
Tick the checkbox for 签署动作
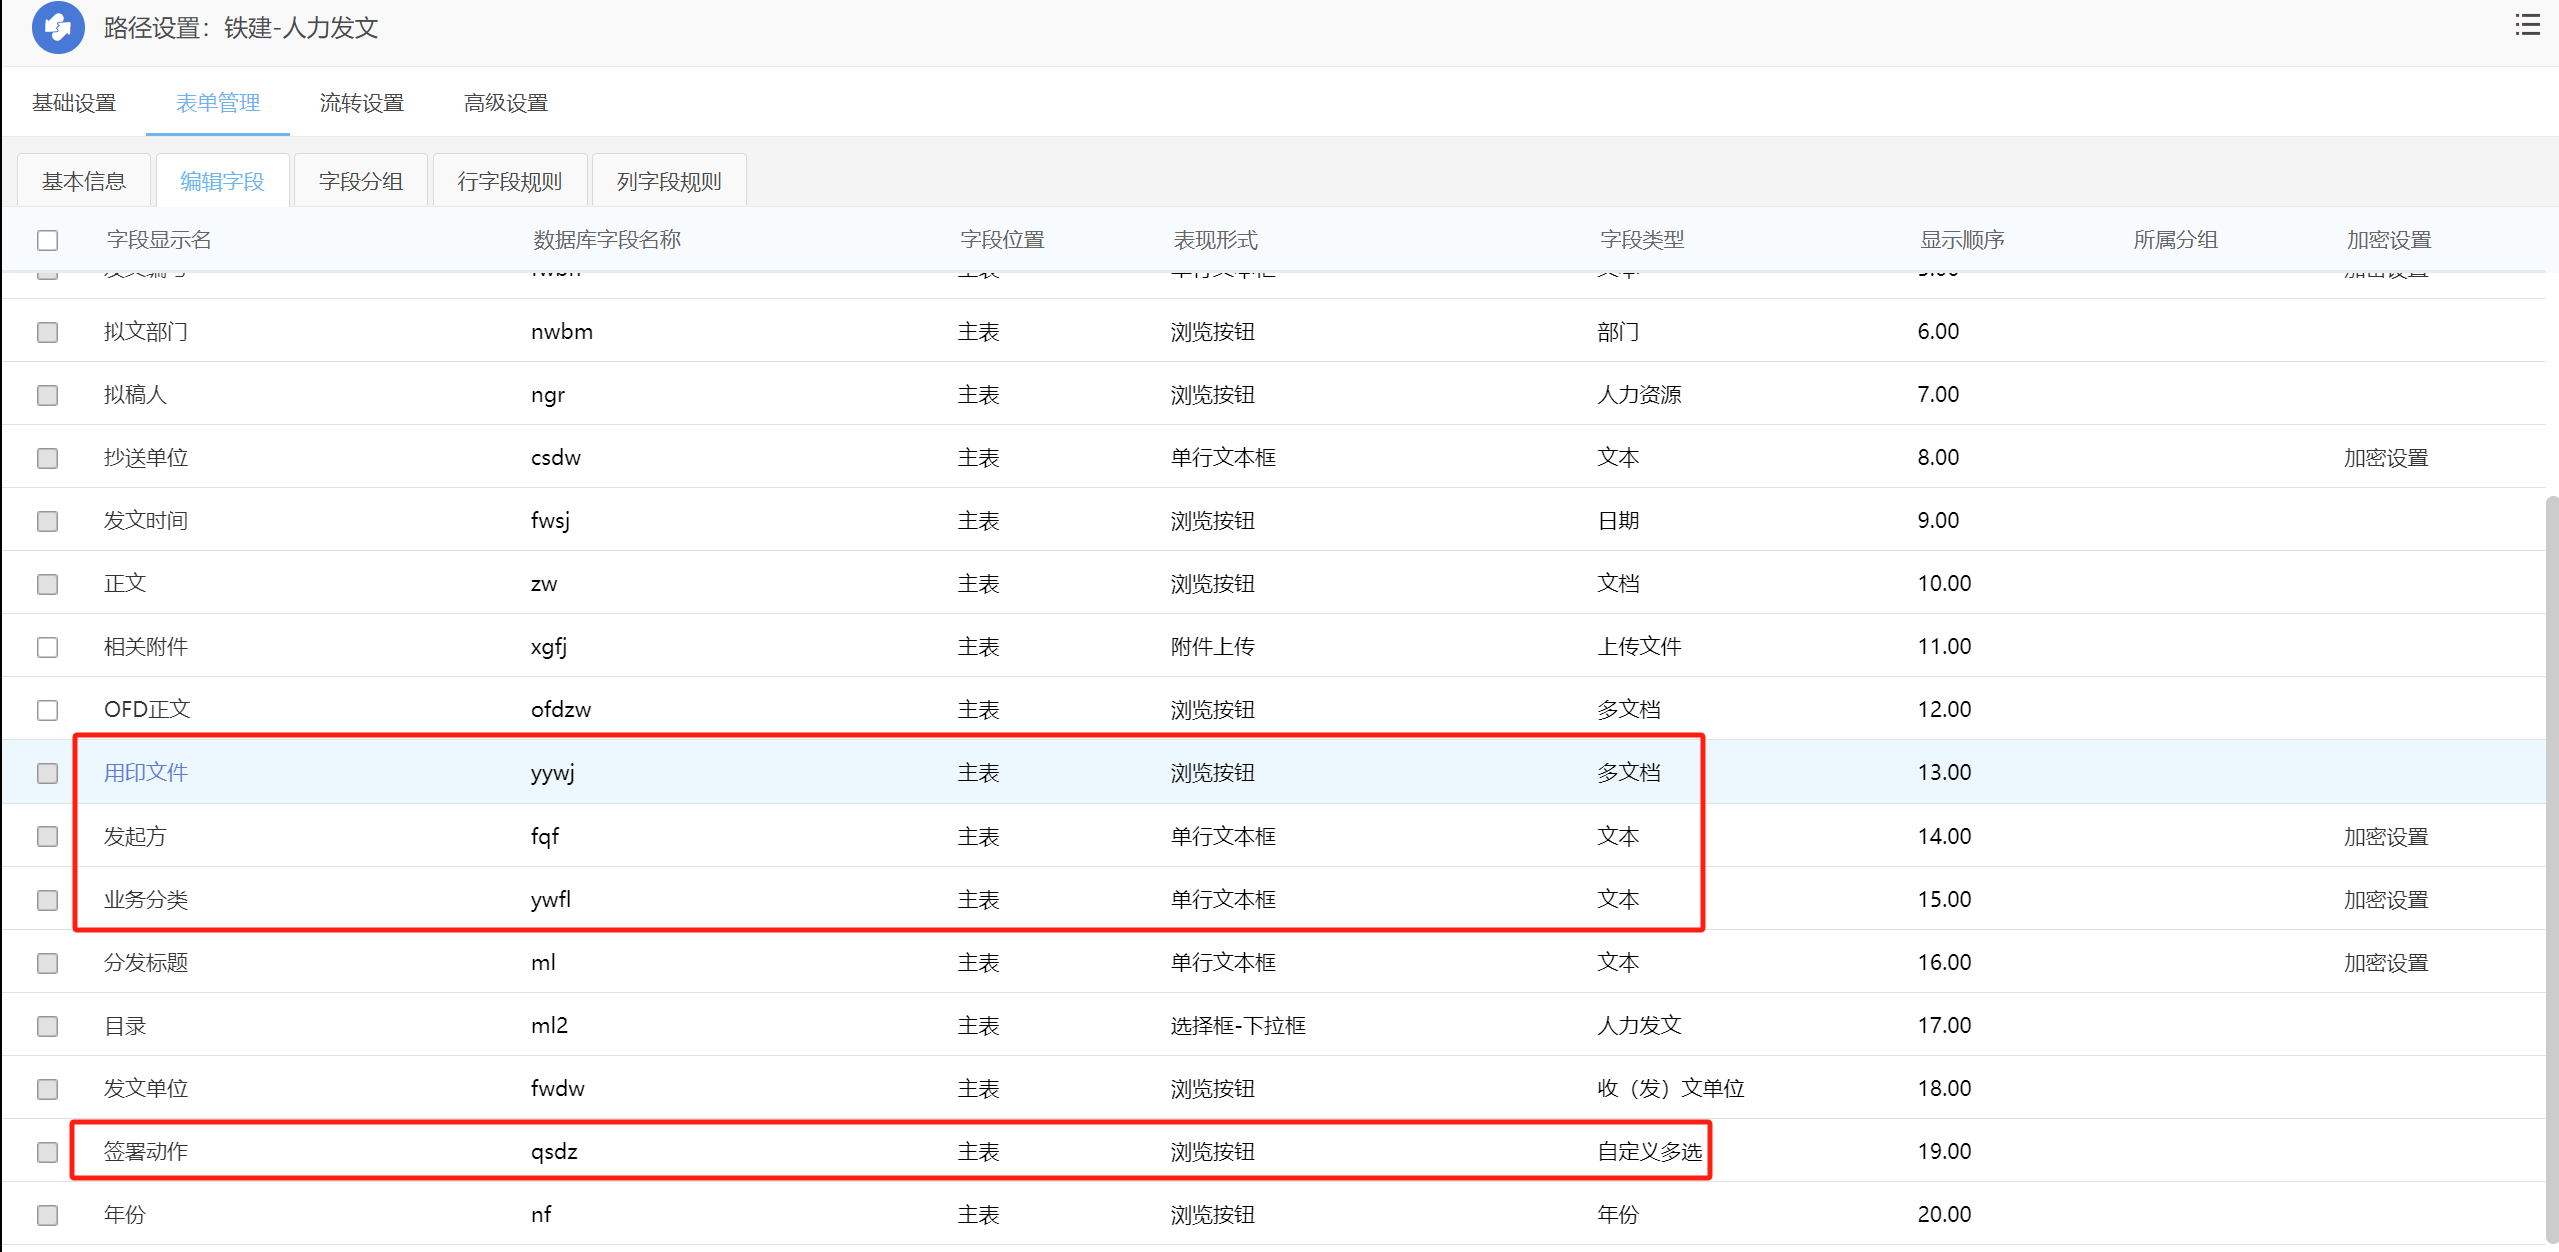[x=47, y=1152]
